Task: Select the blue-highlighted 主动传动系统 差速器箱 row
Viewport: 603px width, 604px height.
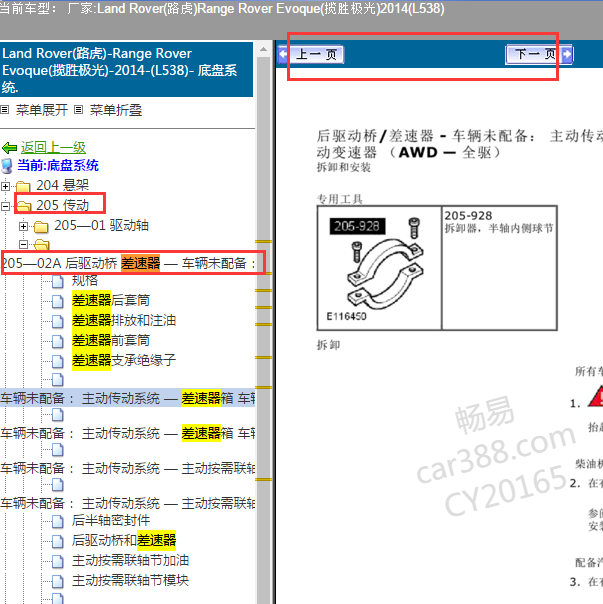Action: coord(128,398)
